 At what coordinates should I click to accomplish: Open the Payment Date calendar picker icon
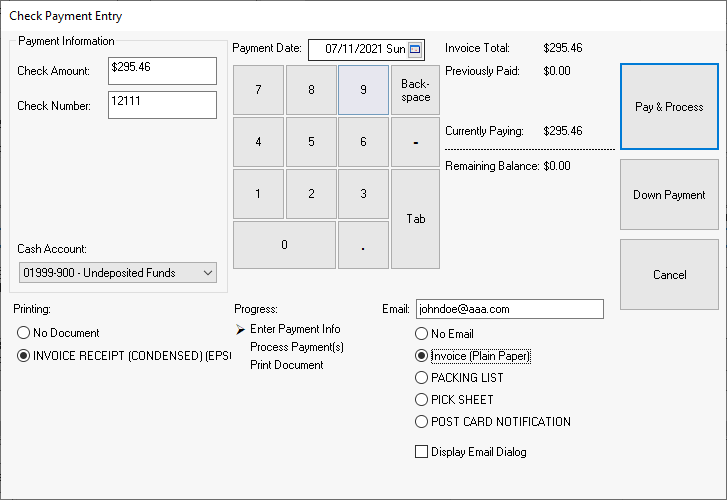click(x=416, y=49)
